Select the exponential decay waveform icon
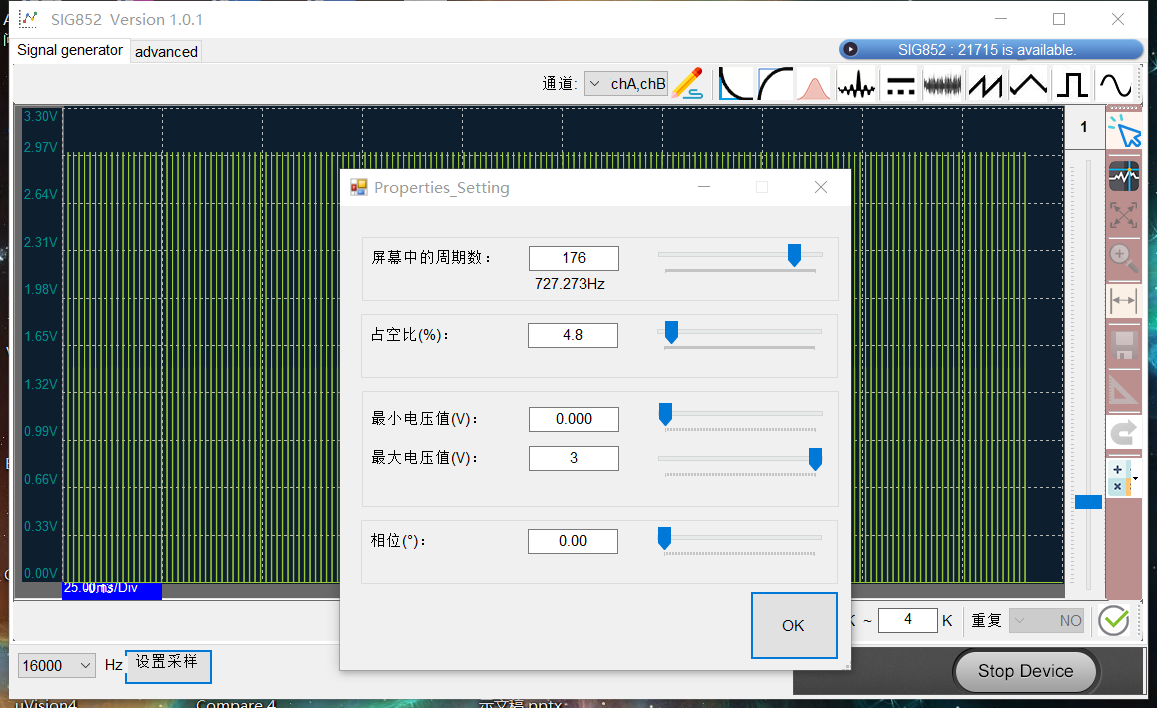Viewport: 1157px width, 708px height. pos(735,83)
